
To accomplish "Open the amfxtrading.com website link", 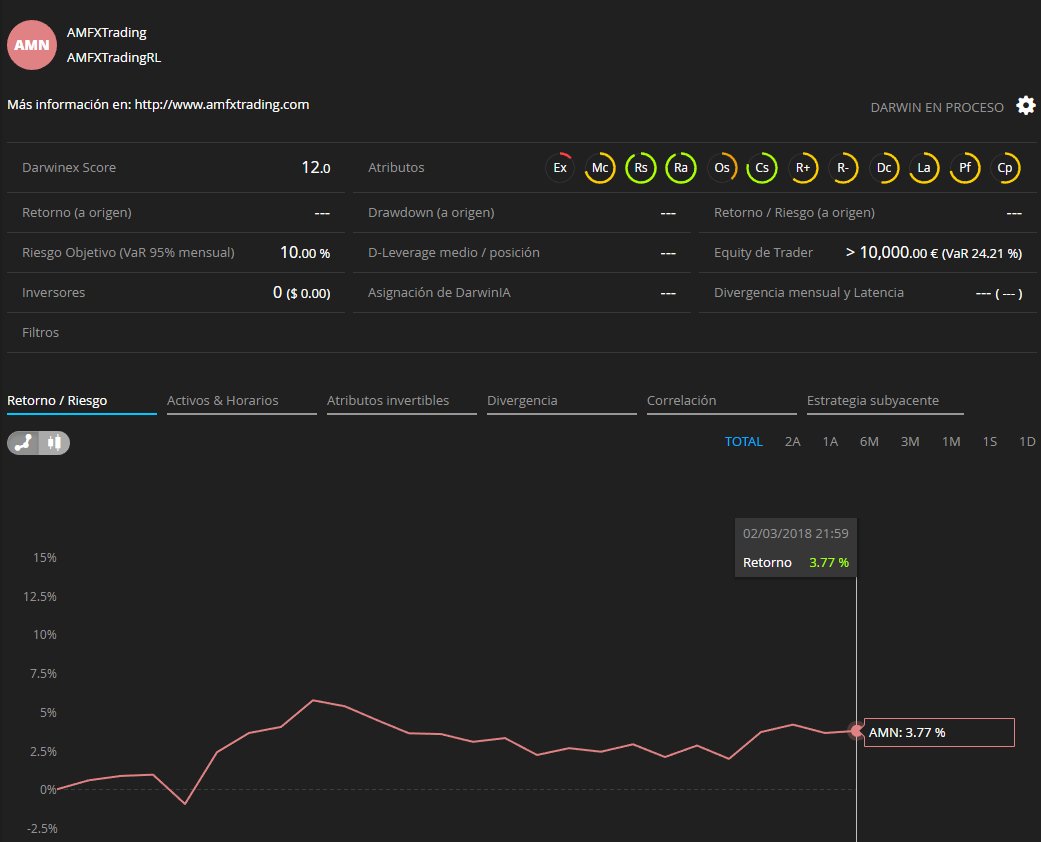I will click(222, 104).
